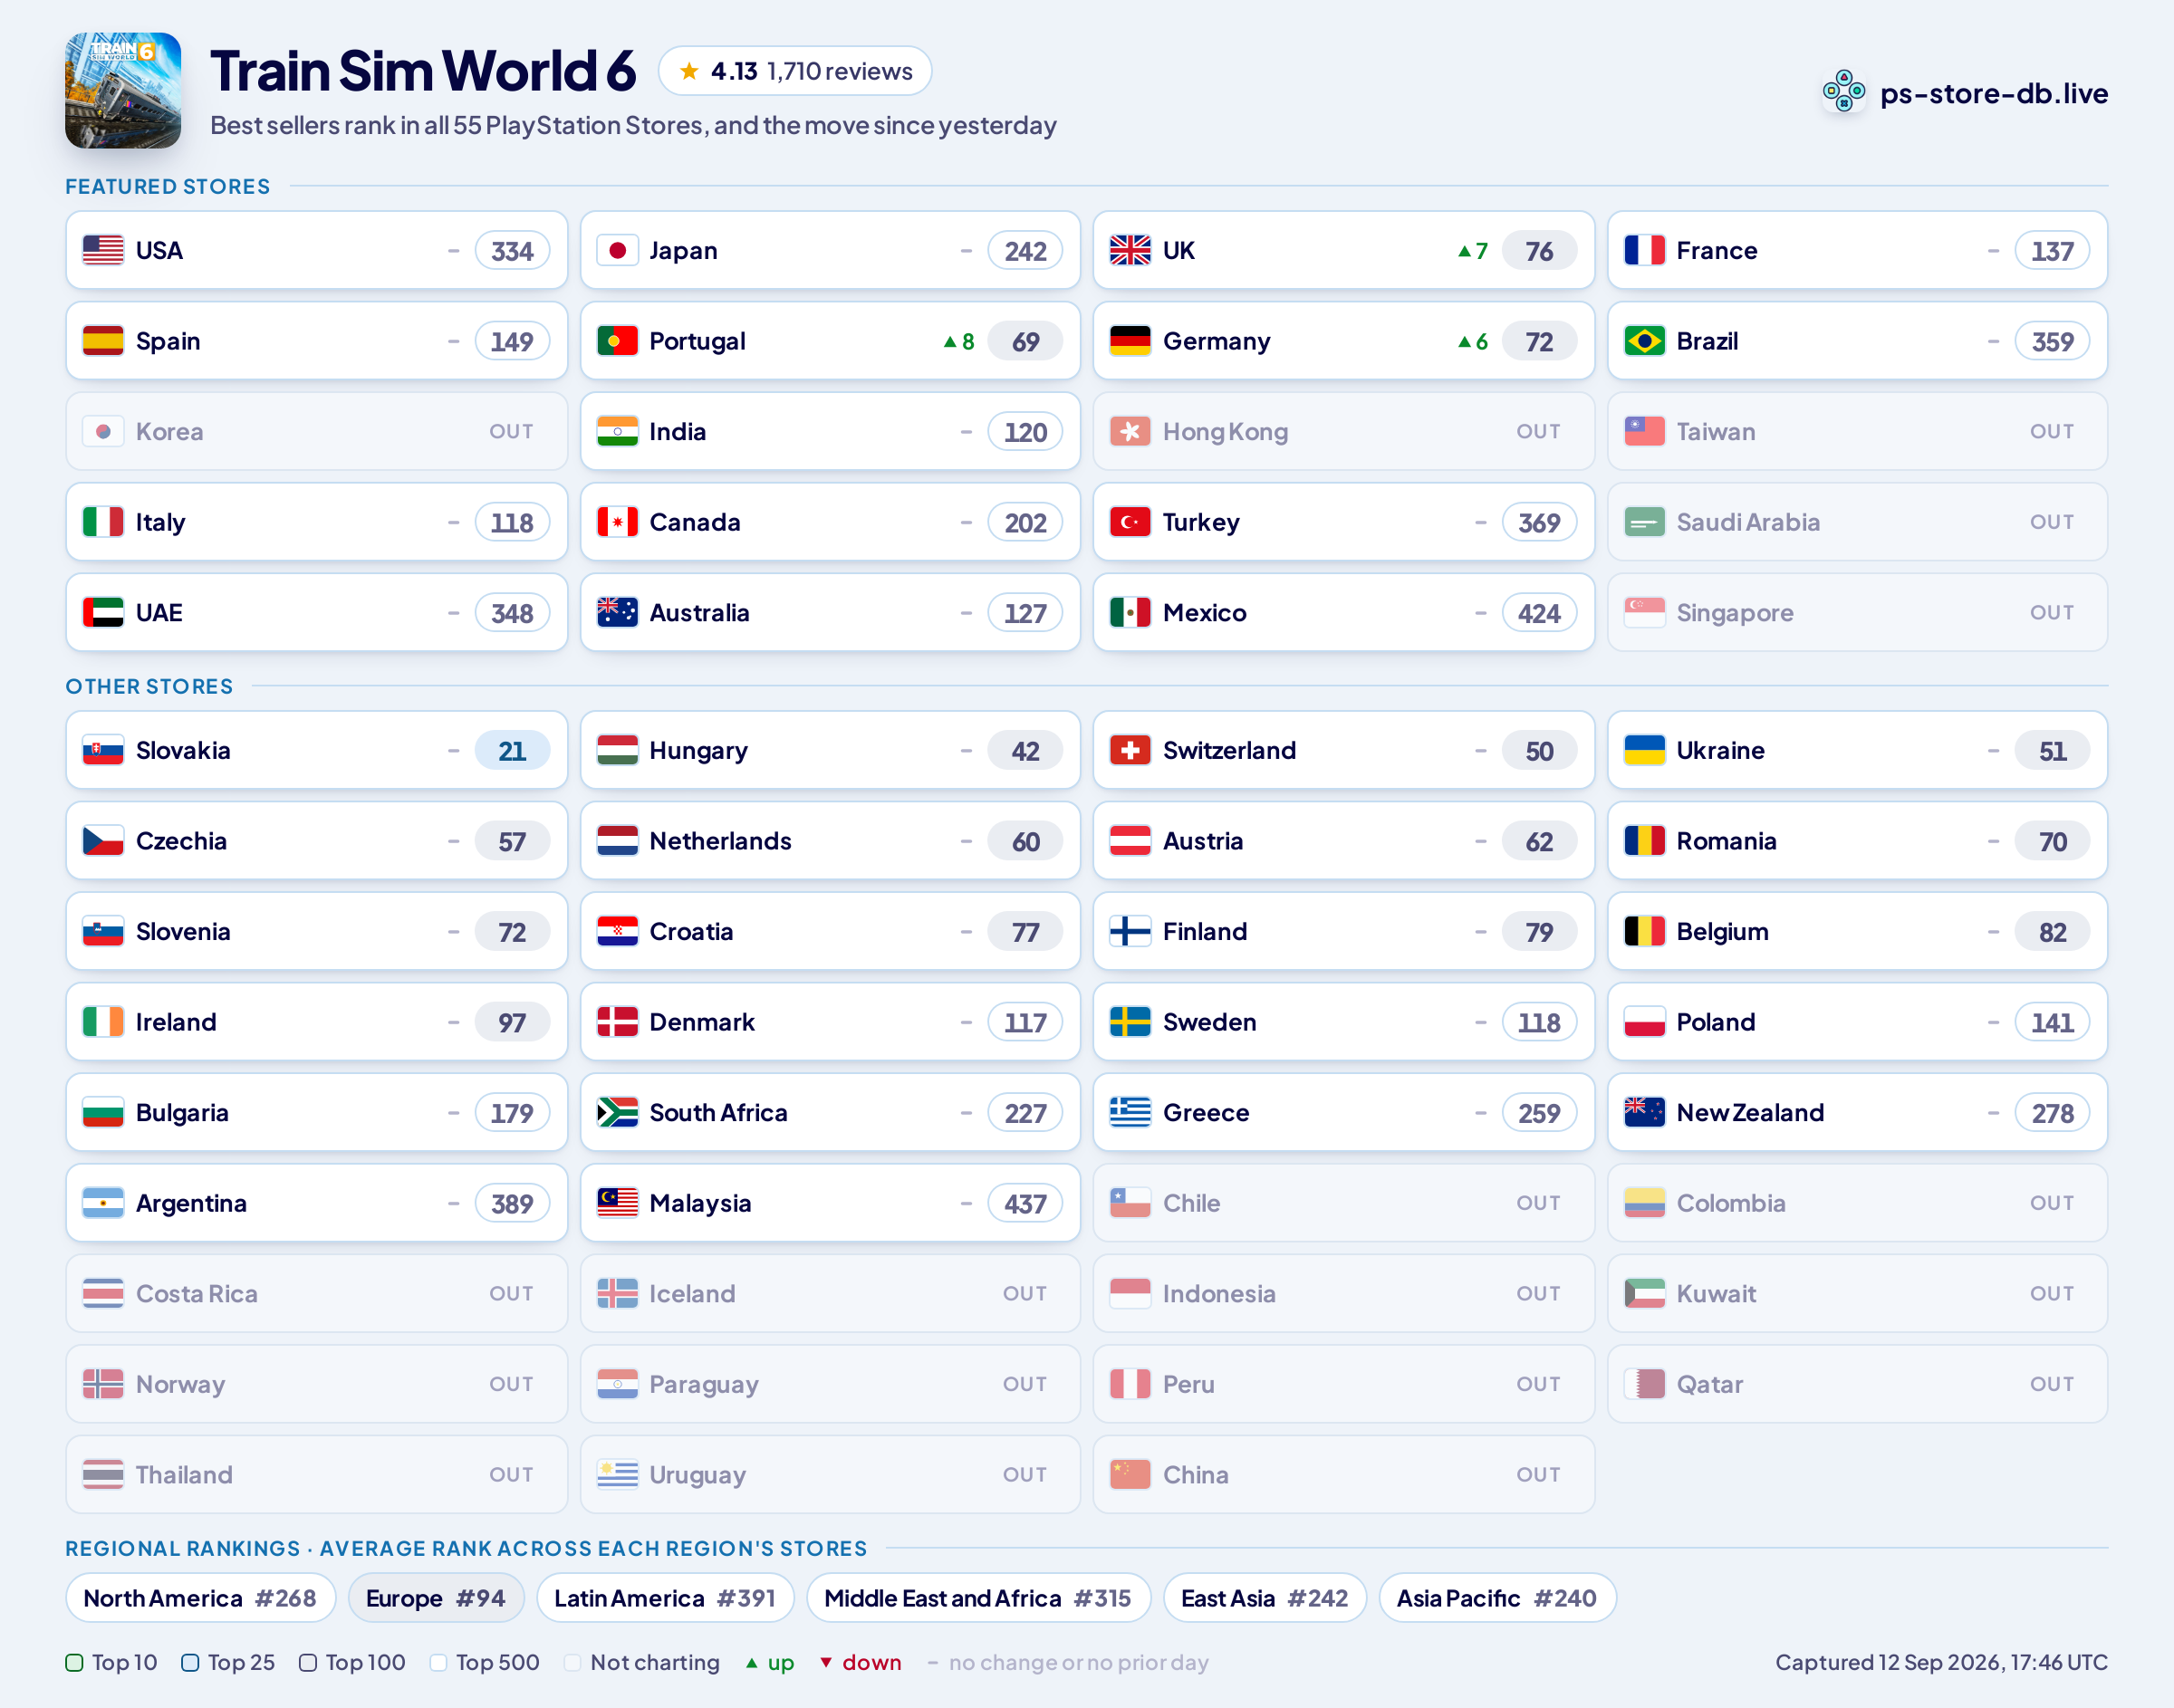Toggle the Top 10 legend box
This screenshot has width=2174, height=1708.
74,1662
